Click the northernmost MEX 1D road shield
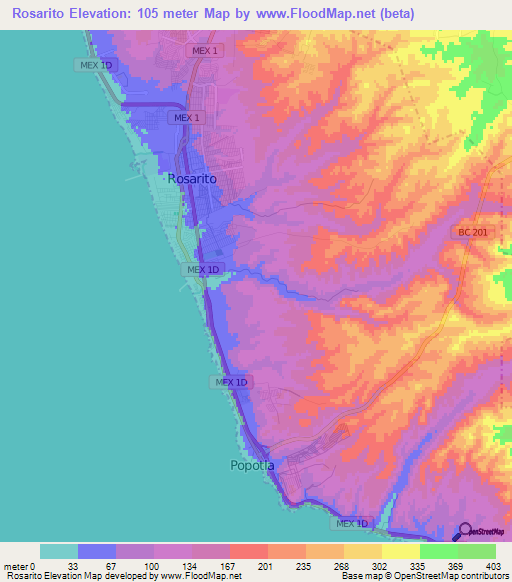Viewport: 512px width, 582px height. pos(96,65)
